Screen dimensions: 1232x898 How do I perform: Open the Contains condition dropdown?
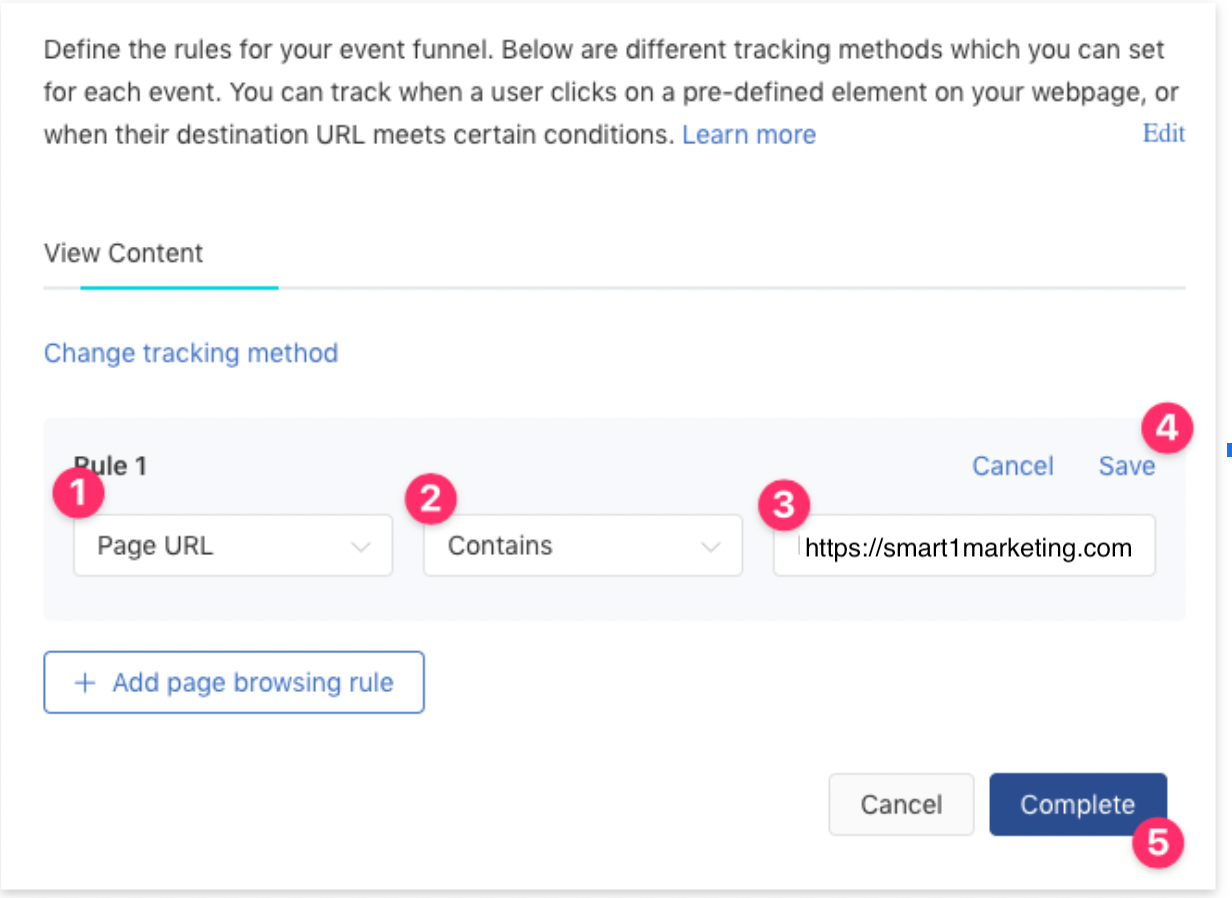click(x=582, y=546)
